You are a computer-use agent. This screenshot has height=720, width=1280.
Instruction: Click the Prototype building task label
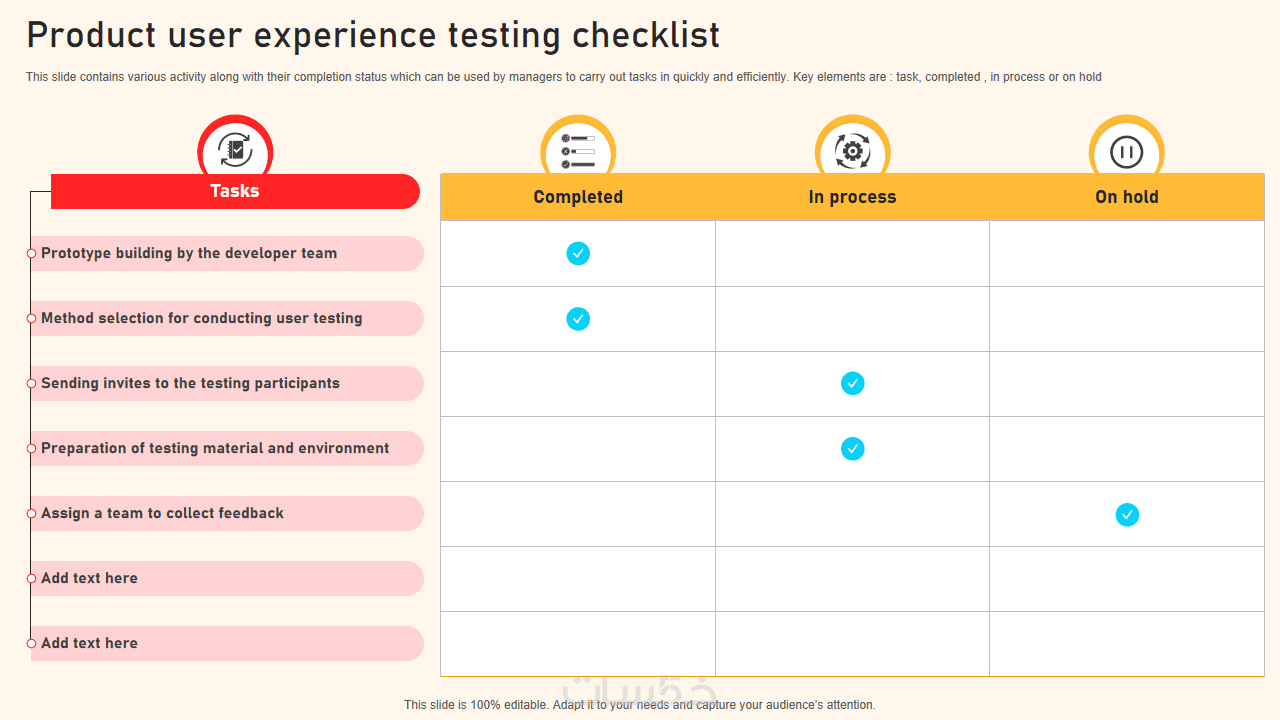coord(189,254)
